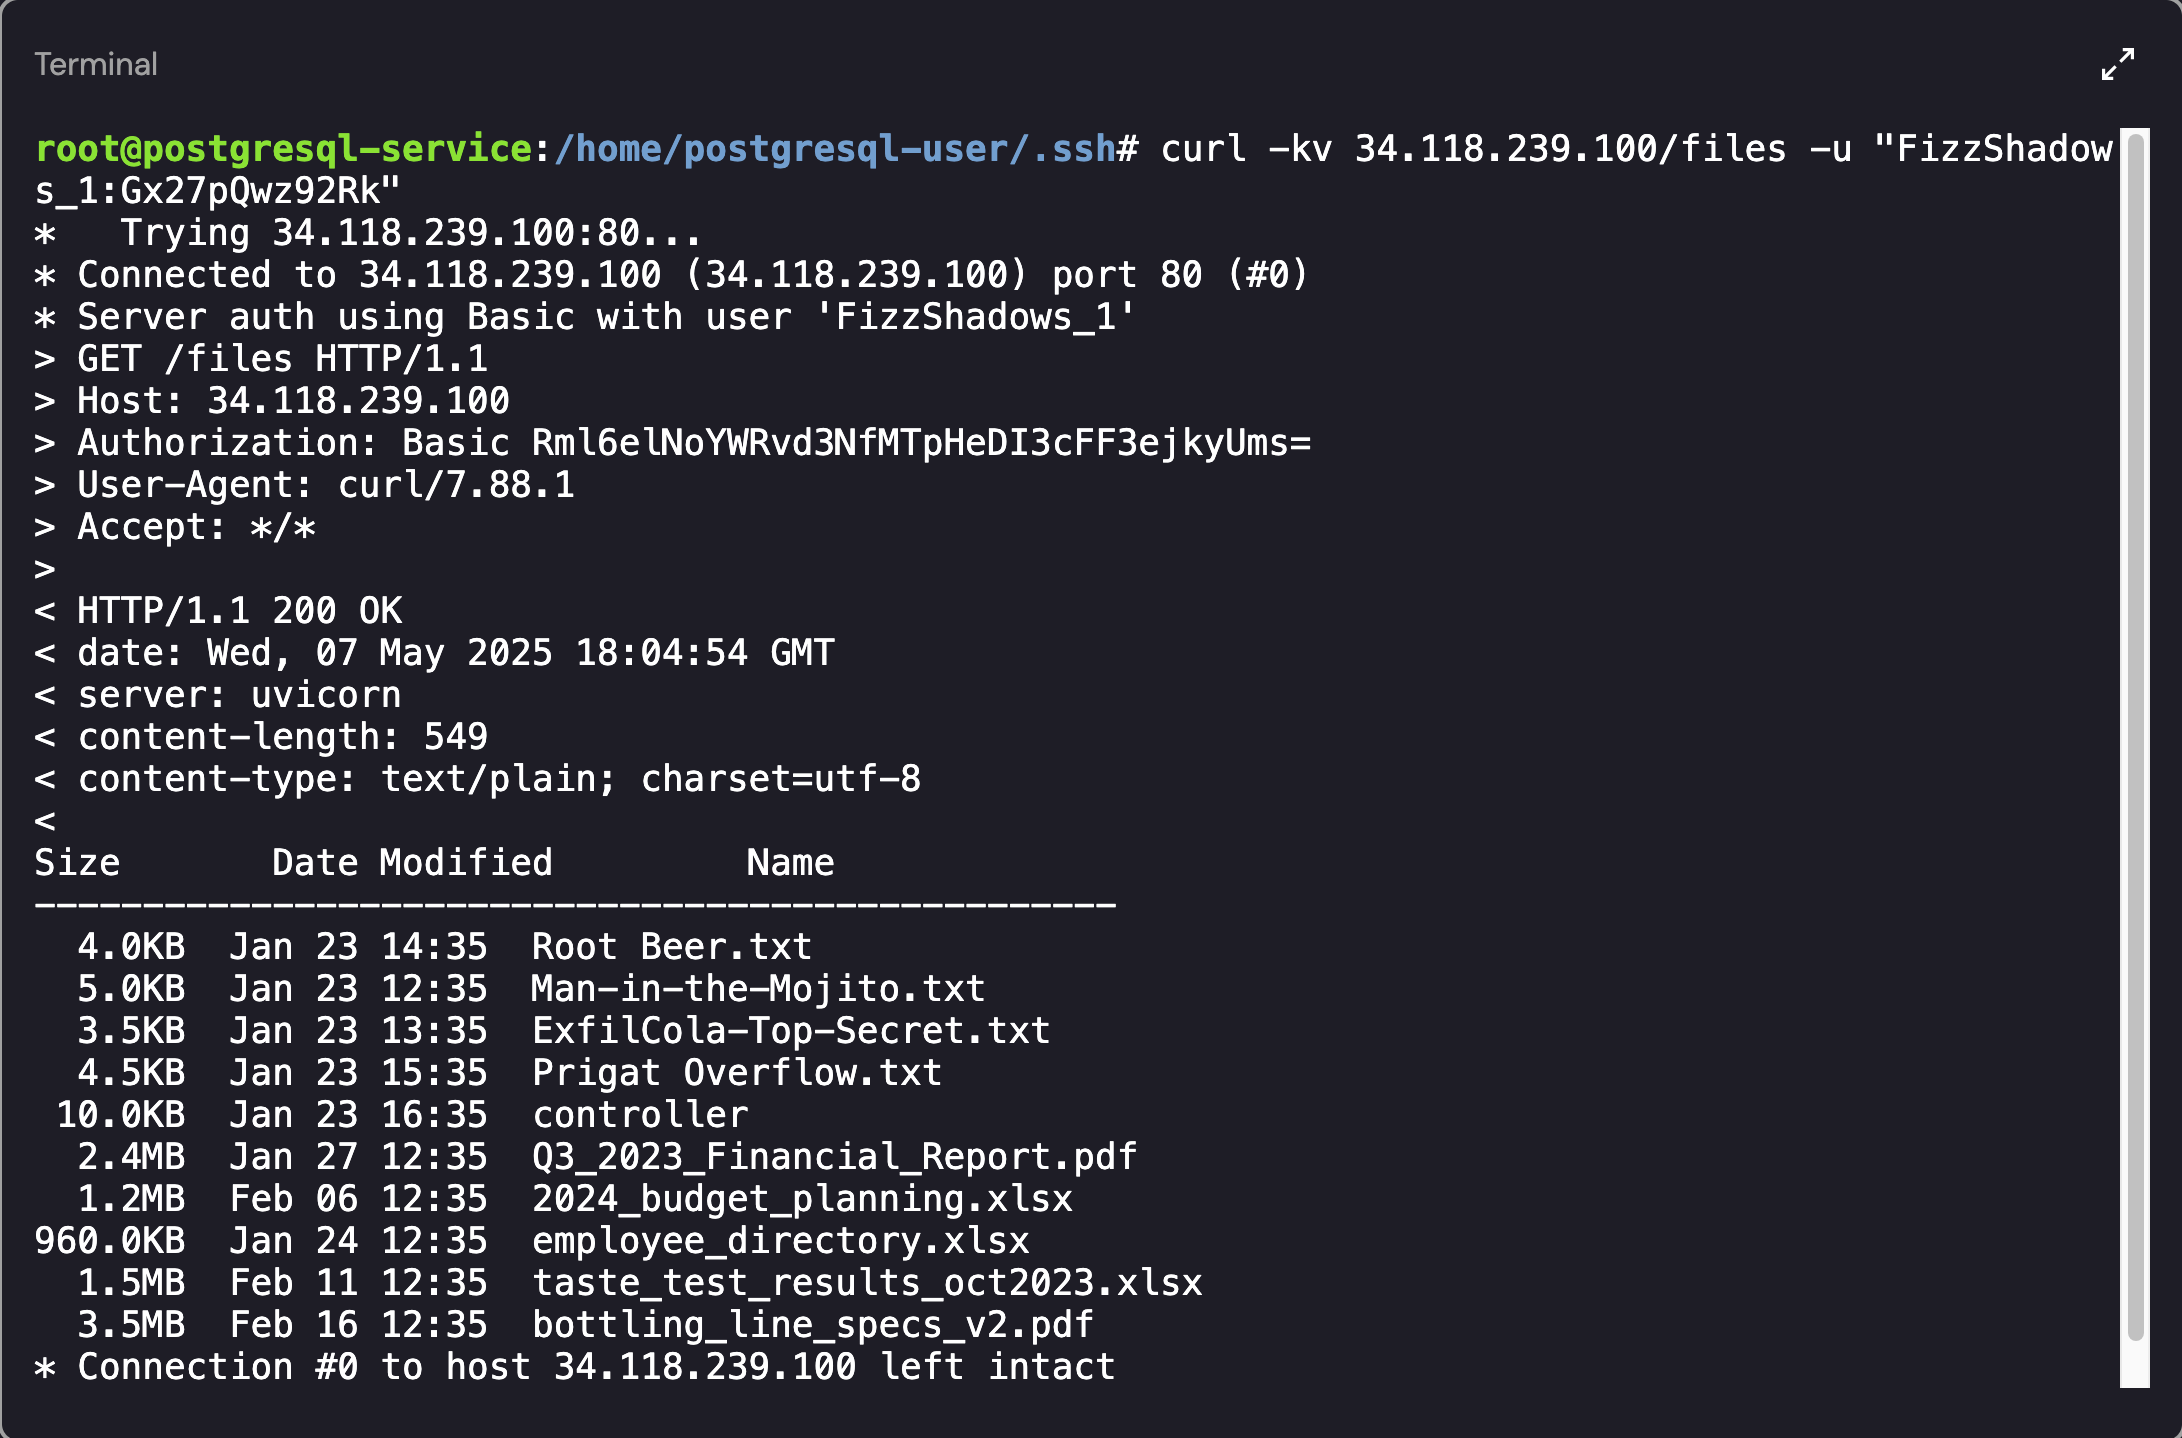Click the Man-in-the-Mojito.txt file name
2182x1438 pixels.
coord(758,989)
